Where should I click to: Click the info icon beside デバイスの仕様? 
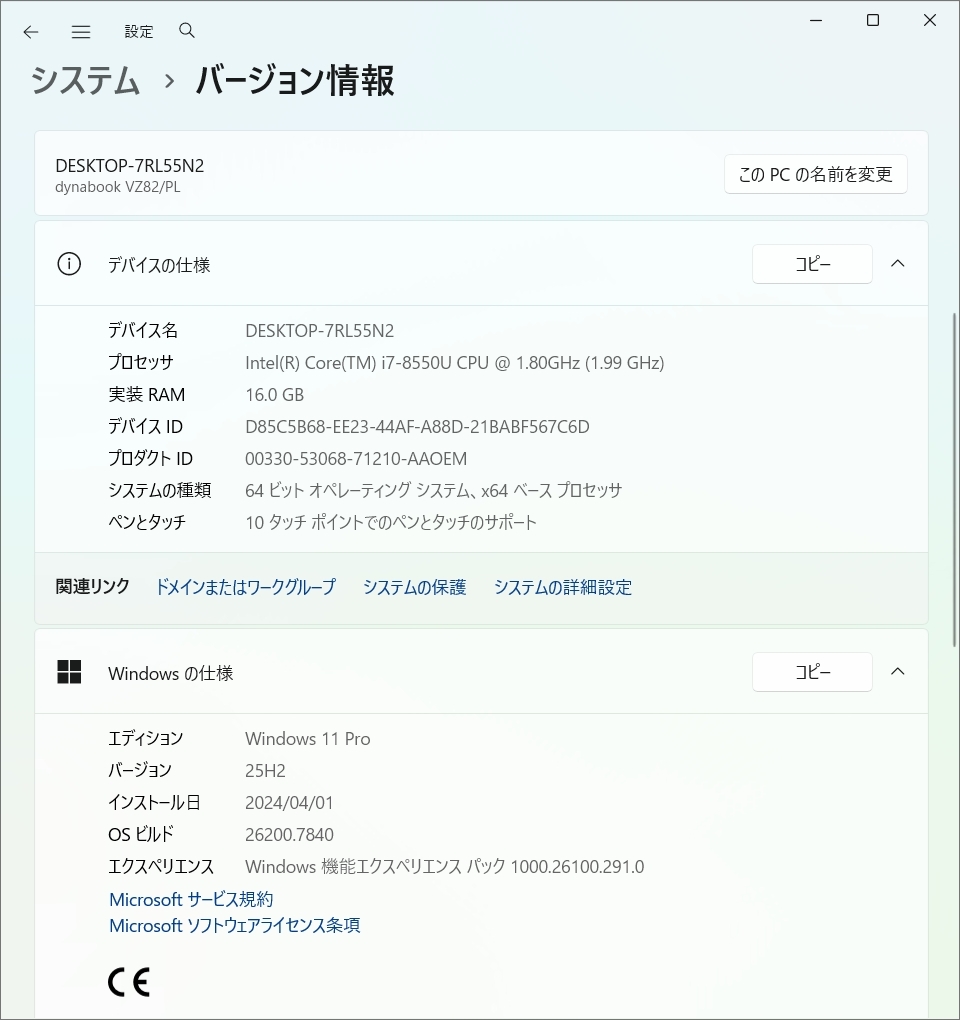click(x=69, y=264)
